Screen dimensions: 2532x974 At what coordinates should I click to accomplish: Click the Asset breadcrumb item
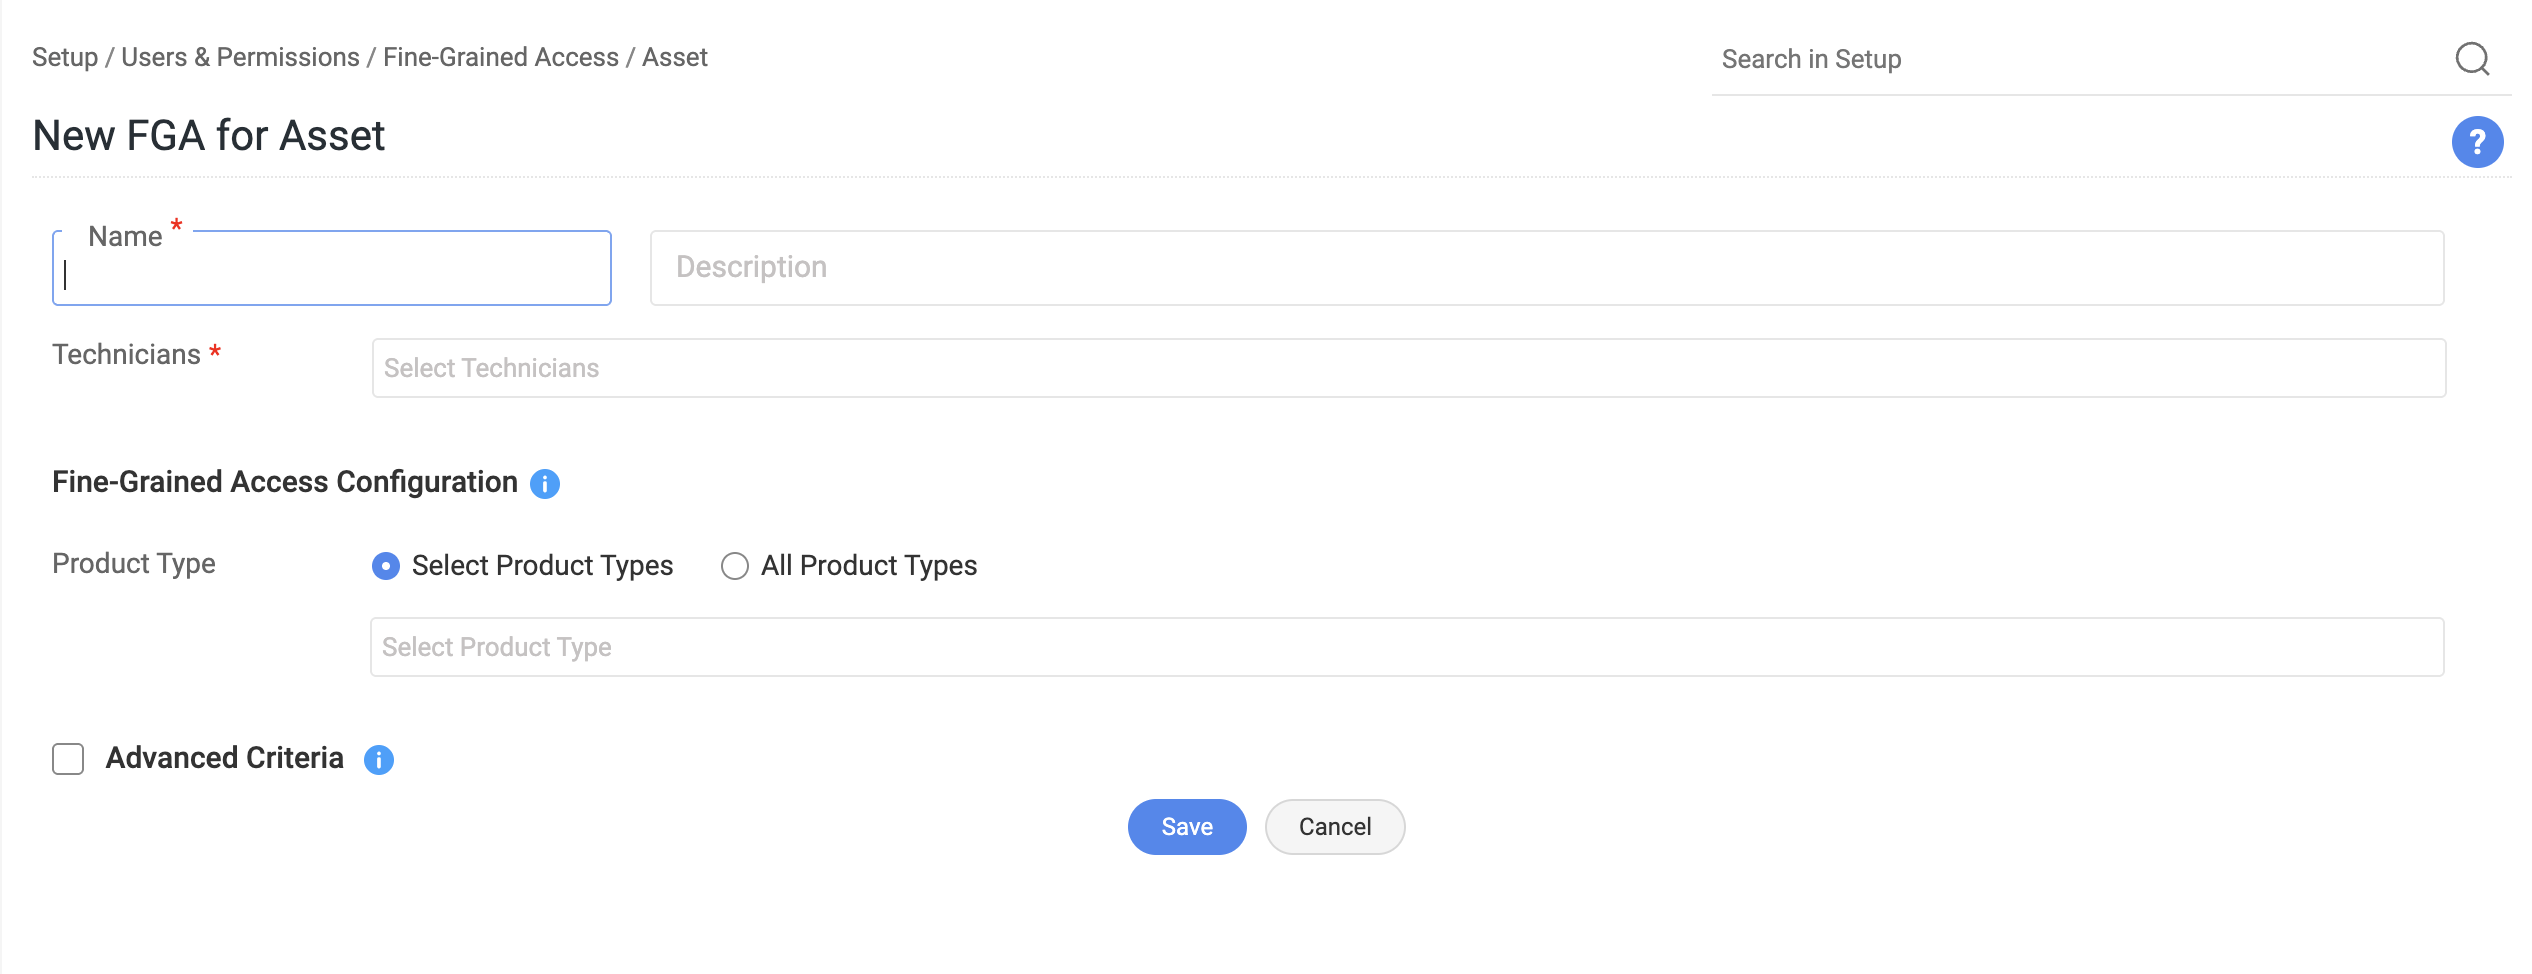pyautogui.click(x=675, y=57)
